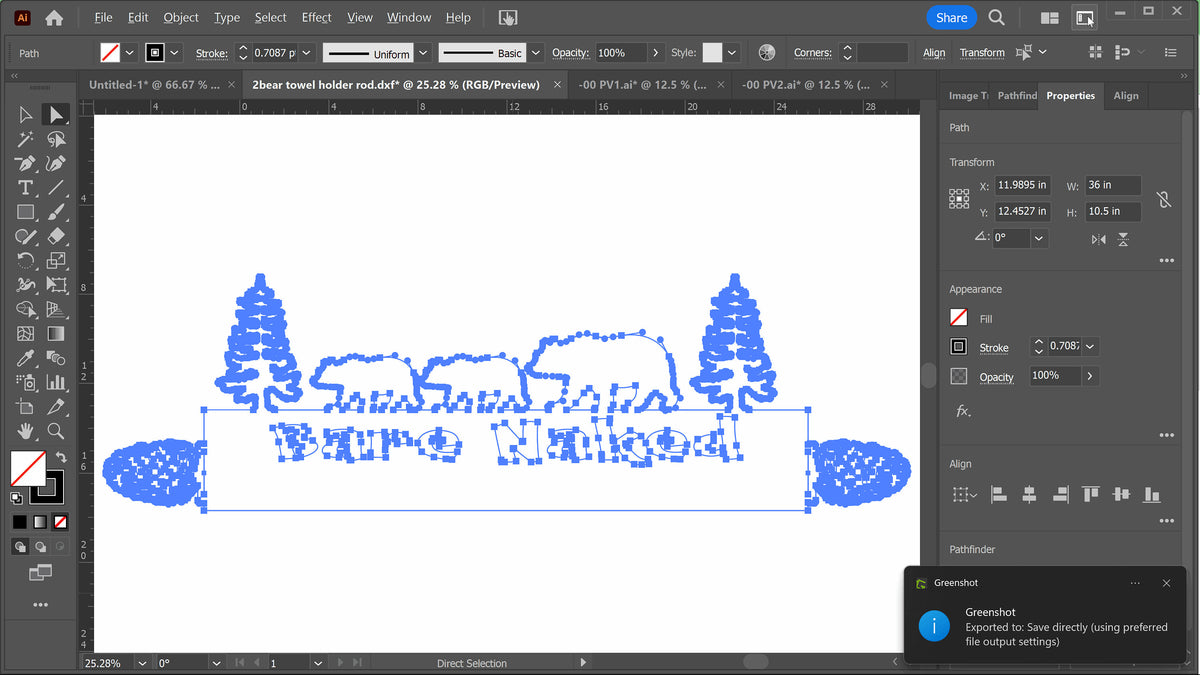This screenshot has width=1200, height=675.
Task: Select the Shape Builder tool
Action: (x=26, y=309)
